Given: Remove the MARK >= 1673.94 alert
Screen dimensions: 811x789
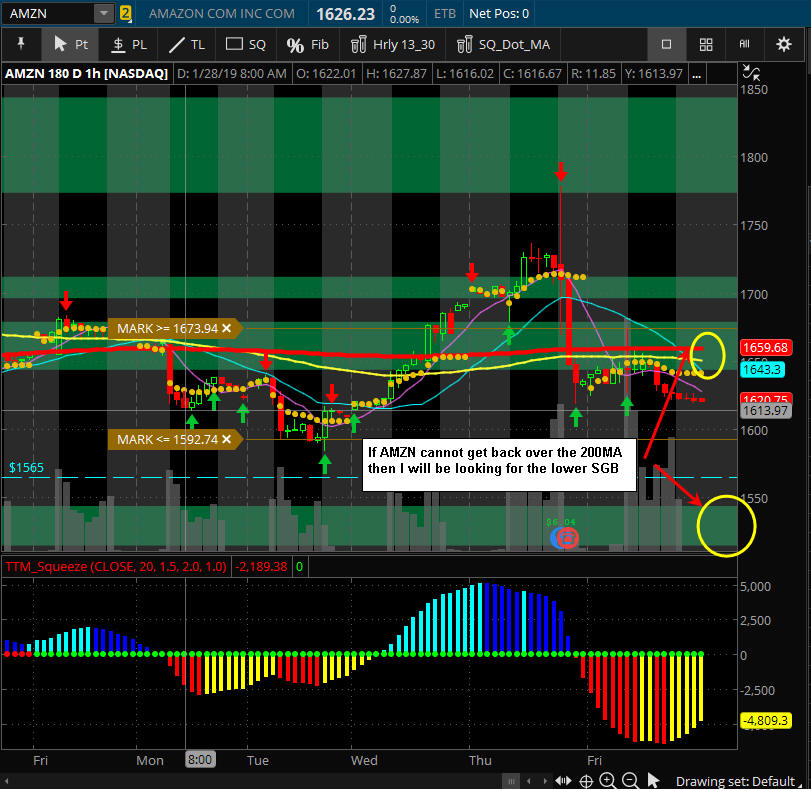Looking at the screenshot, I should [227, 328].
